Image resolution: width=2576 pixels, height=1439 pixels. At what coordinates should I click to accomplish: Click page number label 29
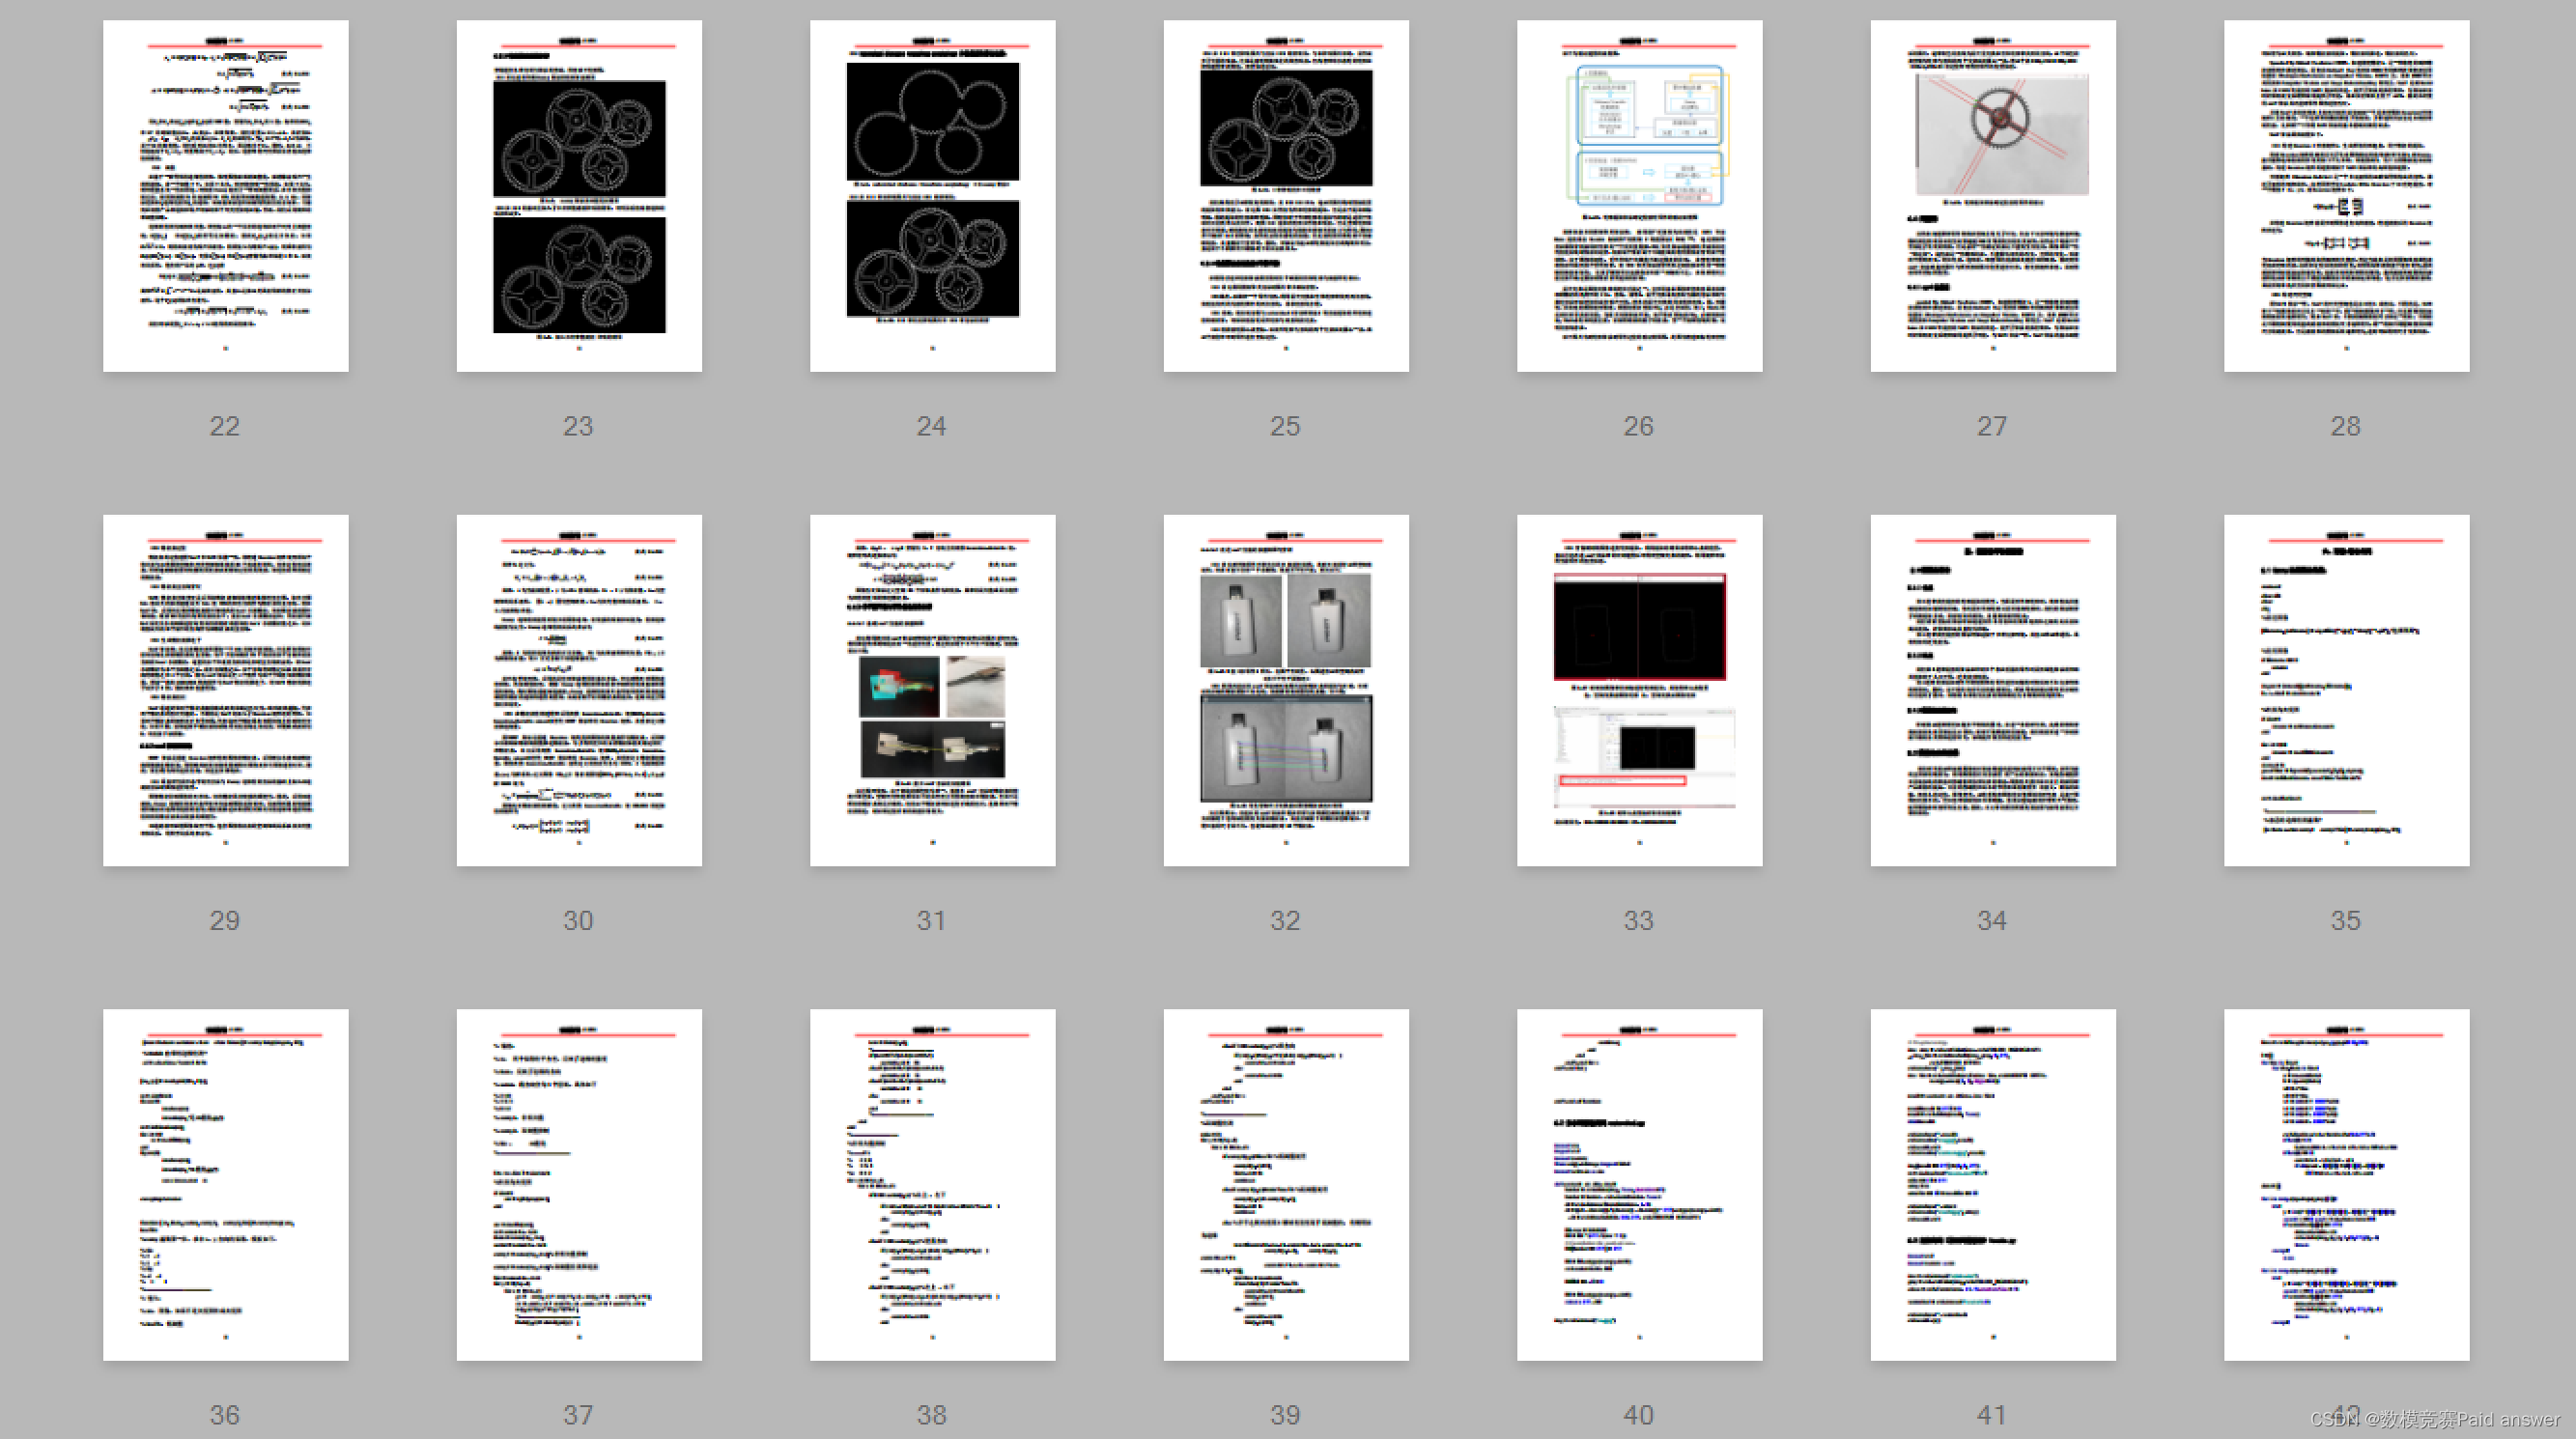click(224, 920)
